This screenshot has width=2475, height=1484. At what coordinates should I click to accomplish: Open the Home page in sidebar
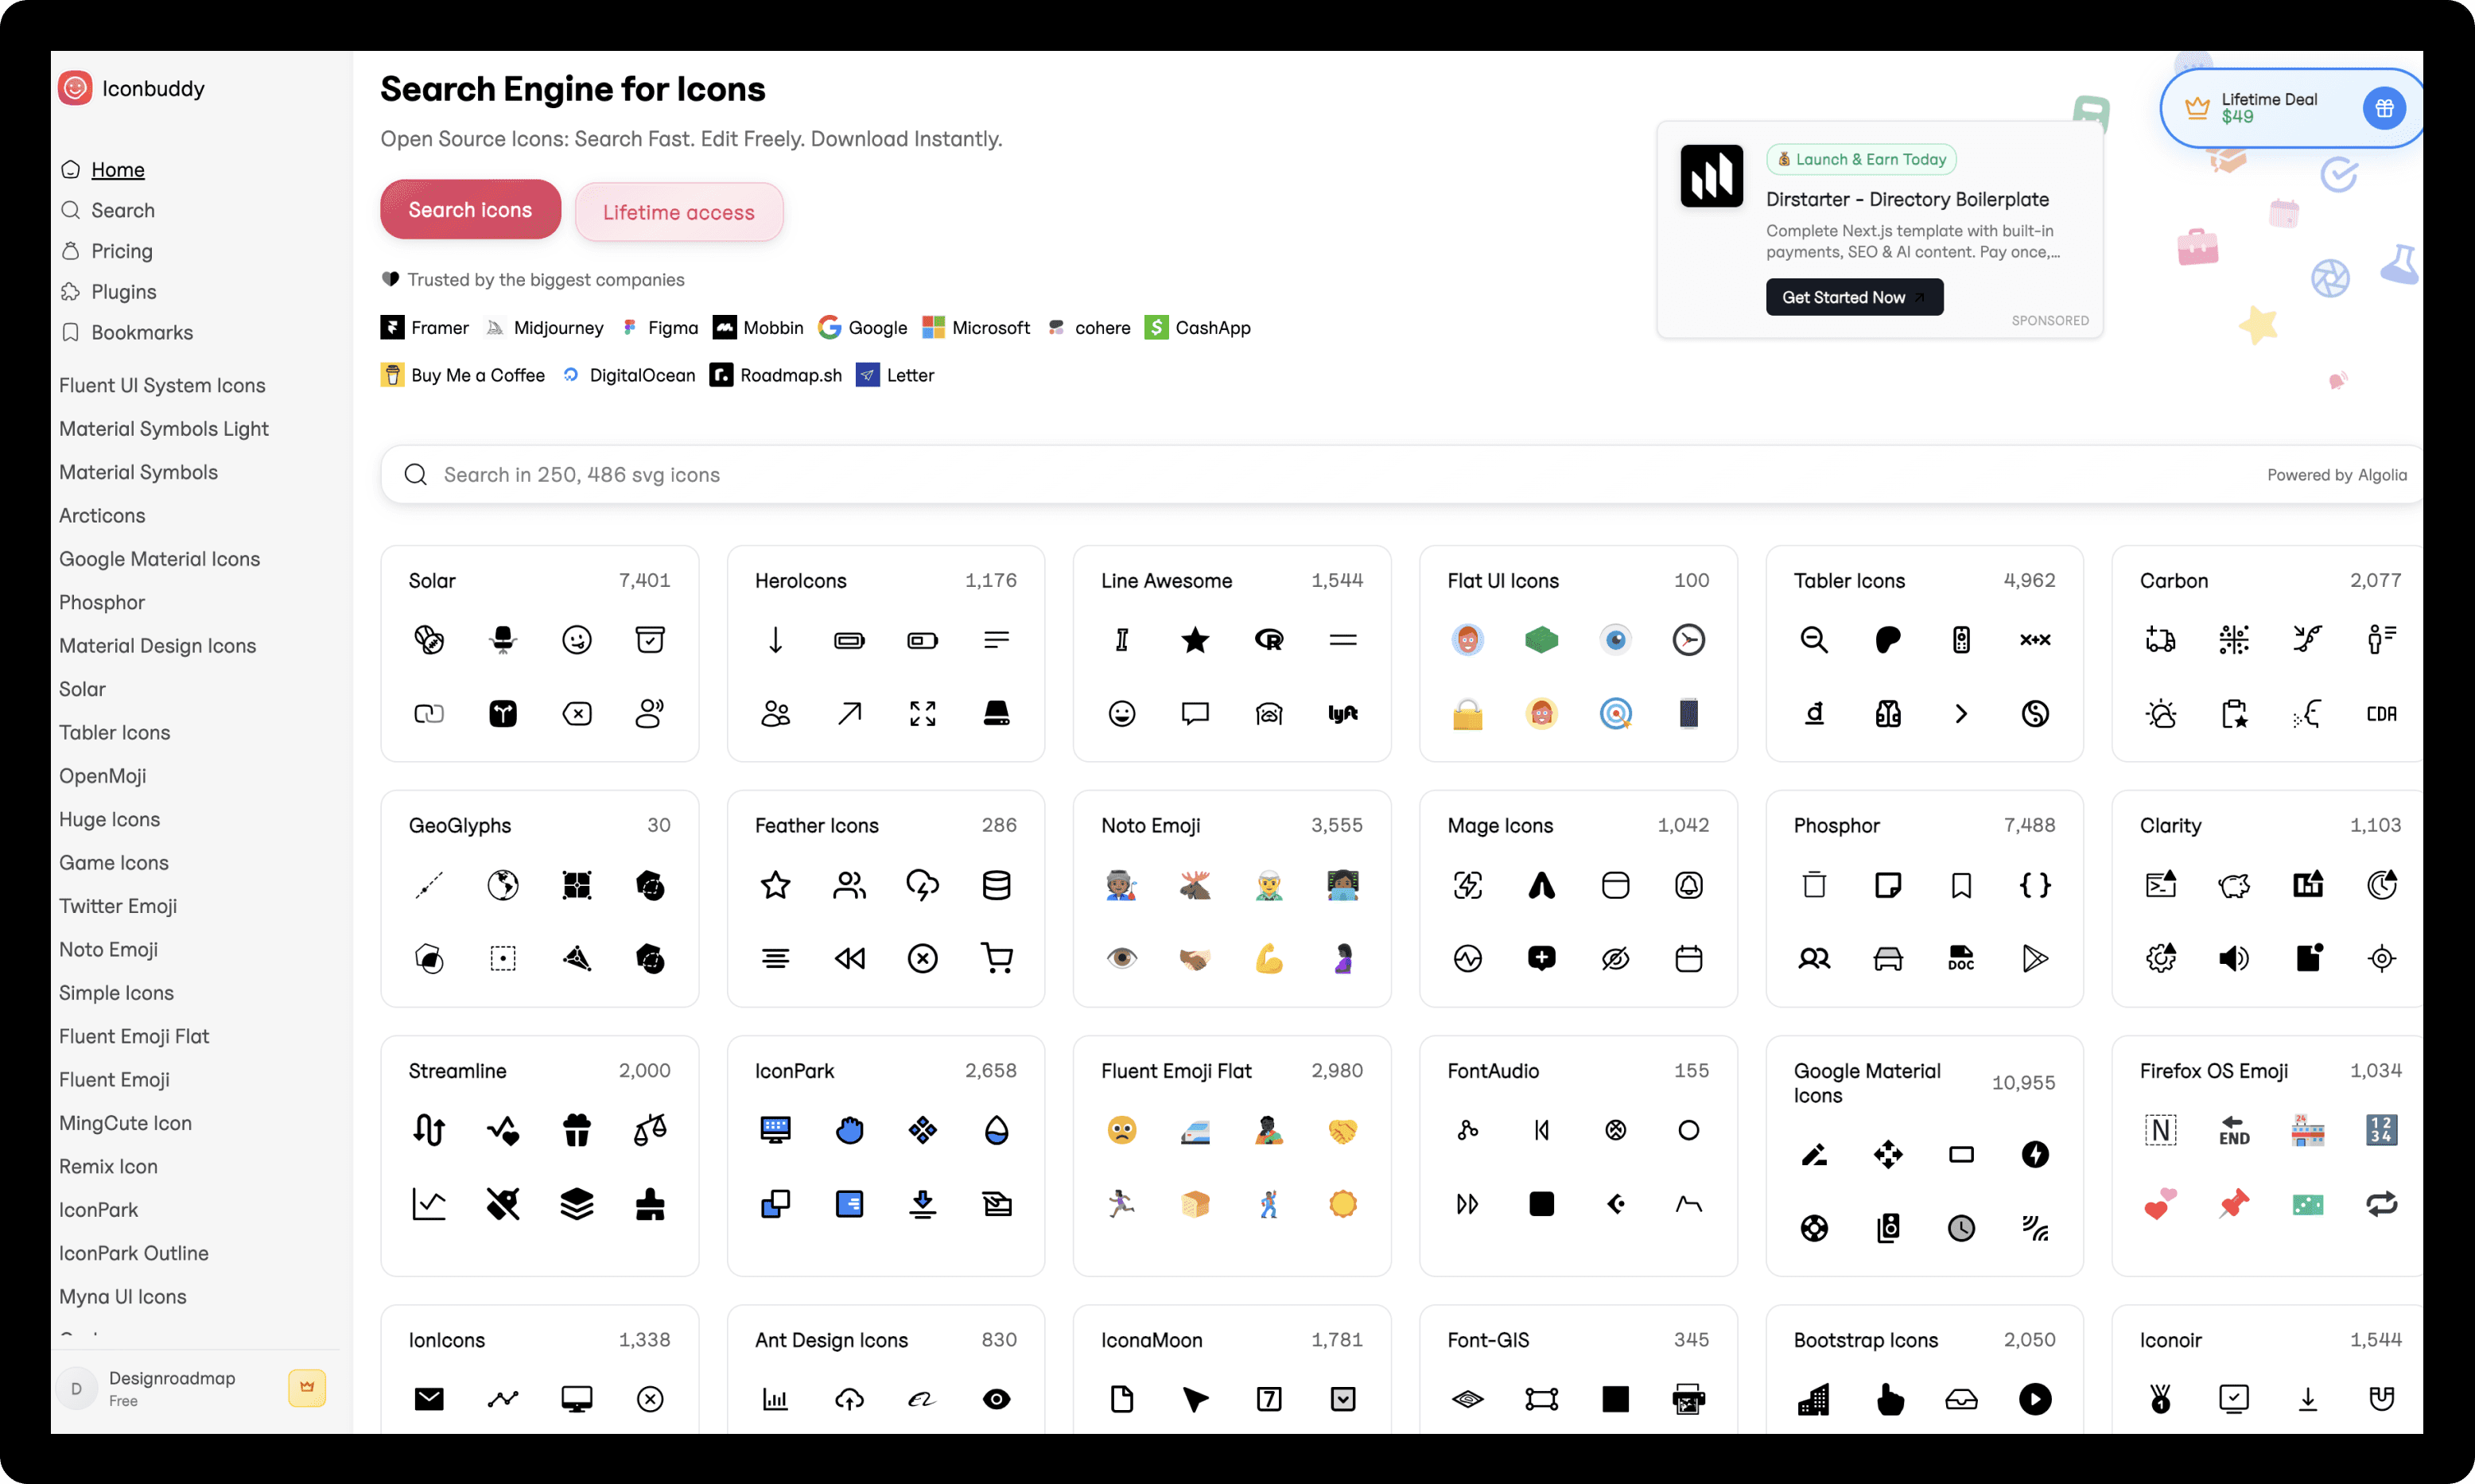[x=117, y=169]
